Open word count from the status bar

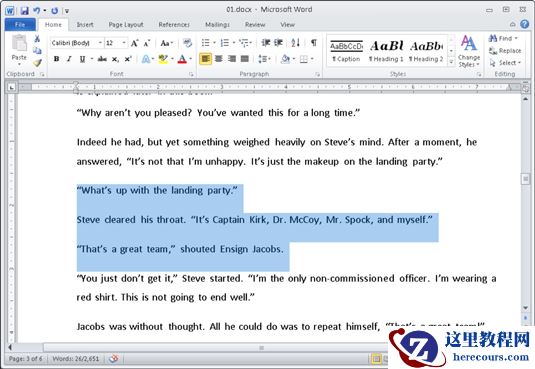pyautogui.click(x=76, y=359)
